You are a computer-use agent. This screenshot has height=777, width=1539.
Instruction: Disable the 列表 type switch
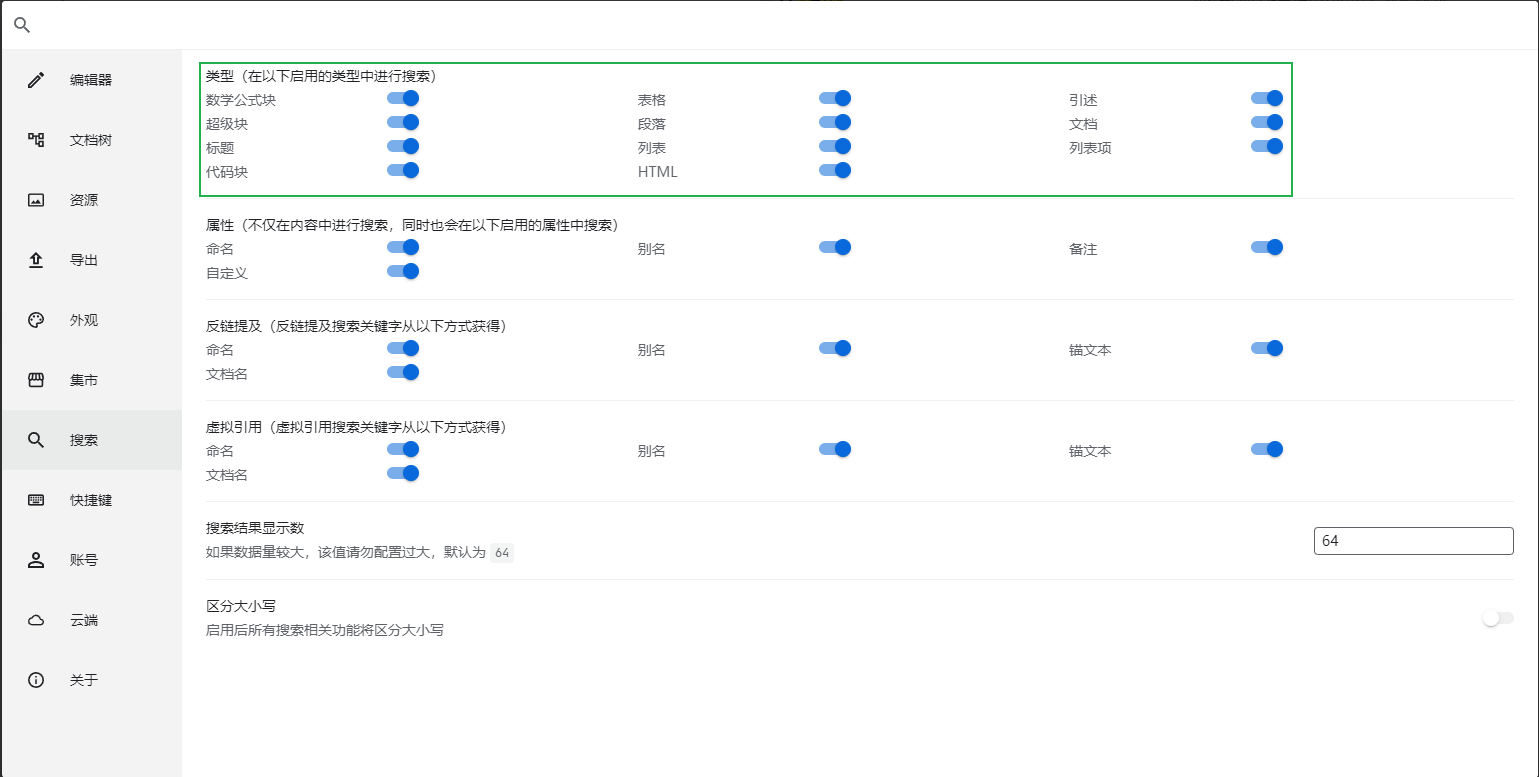[835, 146]
